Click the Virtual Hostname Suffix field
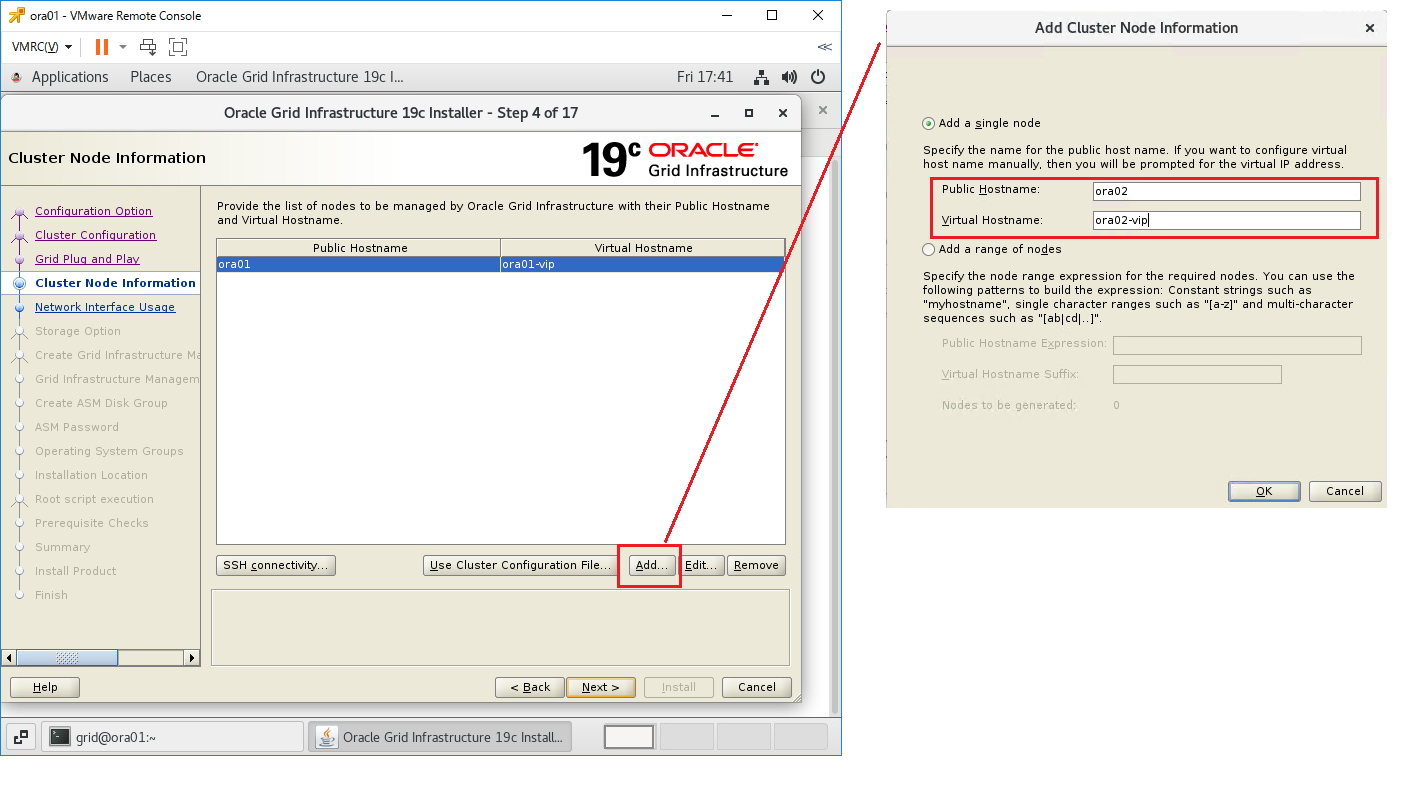The image size is (1421, 807). pos(1197,375)
